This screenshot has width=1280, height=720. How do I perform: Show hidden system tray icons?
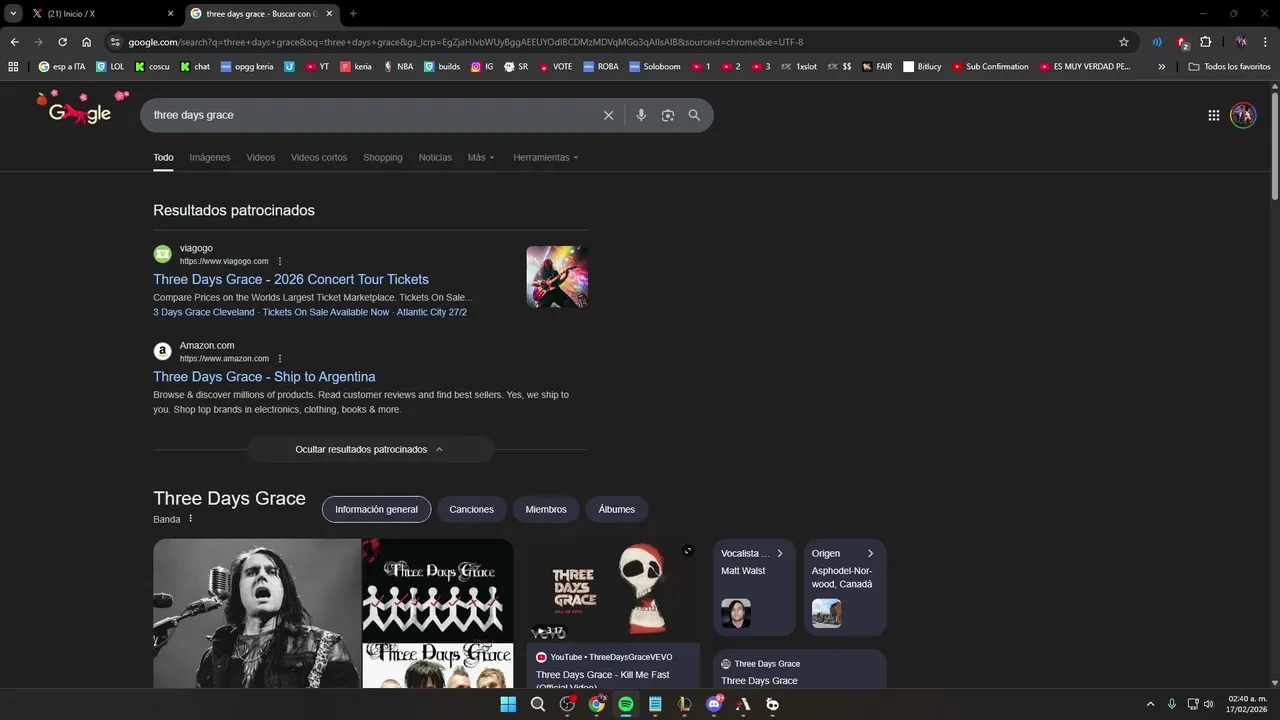(x=1150, y=704)
